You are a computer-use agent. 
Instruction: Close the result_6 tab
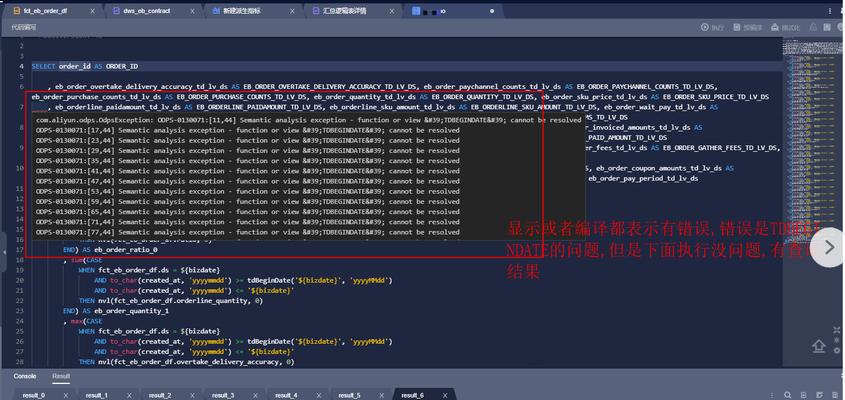click(x=446, y=395)
